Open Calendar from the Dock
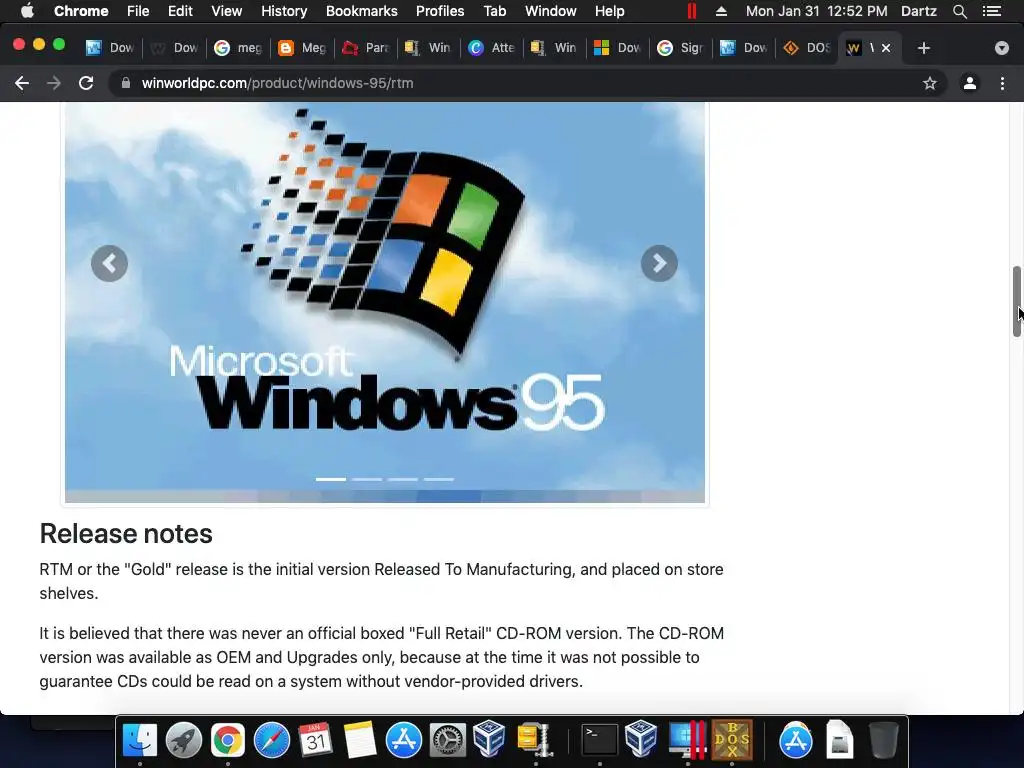The height and width of the screenshot is (768, 1024). point(315,740)
